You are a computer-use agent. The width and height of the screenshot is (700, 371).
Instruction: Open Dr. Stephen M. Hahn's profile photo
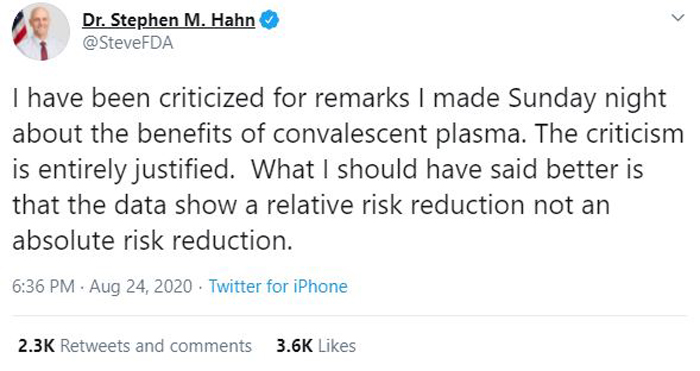41,31
